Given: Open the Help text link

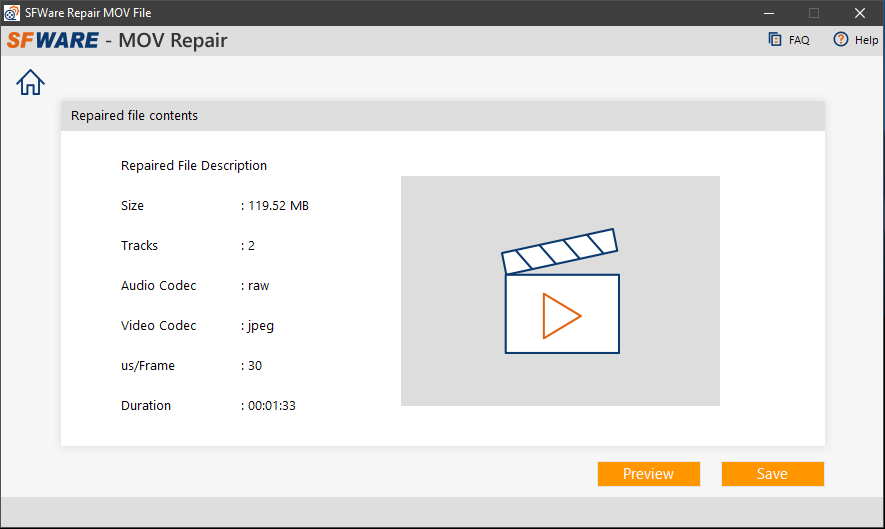Looking at the screenshot, I should click(x=866, y=41).
